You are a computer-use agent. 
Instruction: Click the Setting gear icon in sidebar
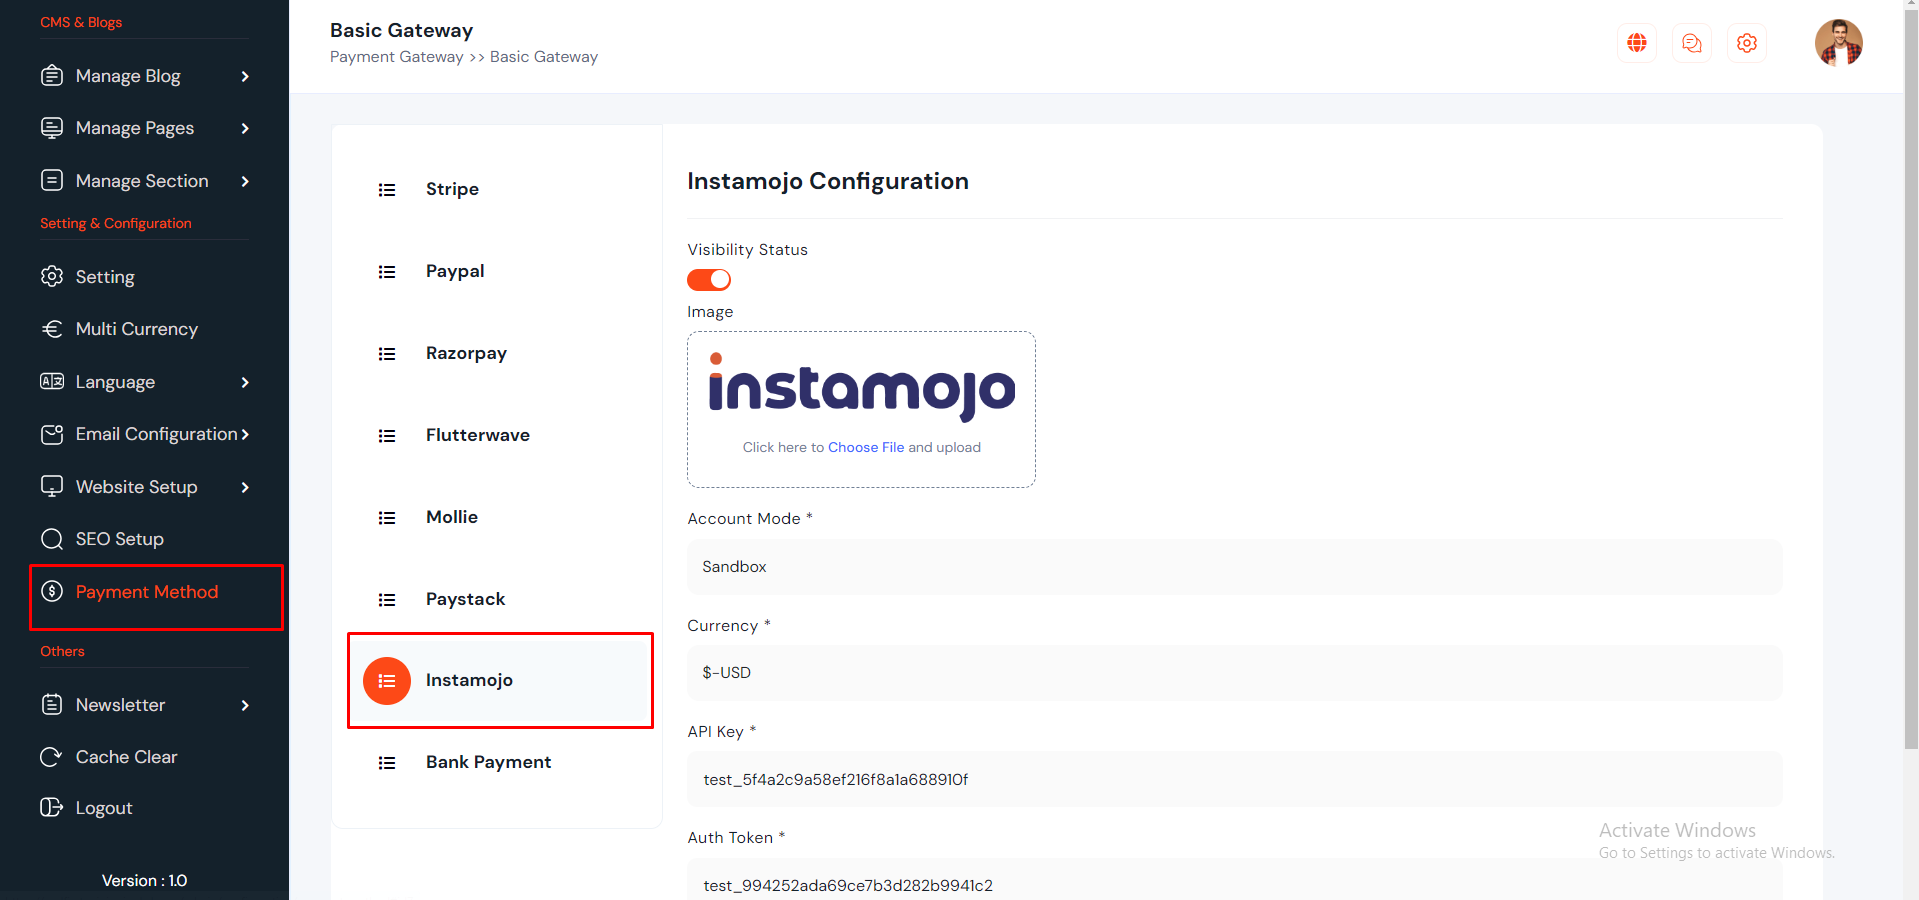tap(52, 277)
